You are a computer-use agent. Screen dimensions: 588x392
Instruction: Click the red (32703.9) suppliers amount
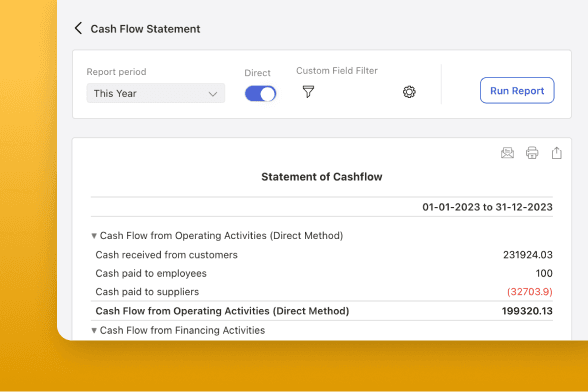coord(530,292)
